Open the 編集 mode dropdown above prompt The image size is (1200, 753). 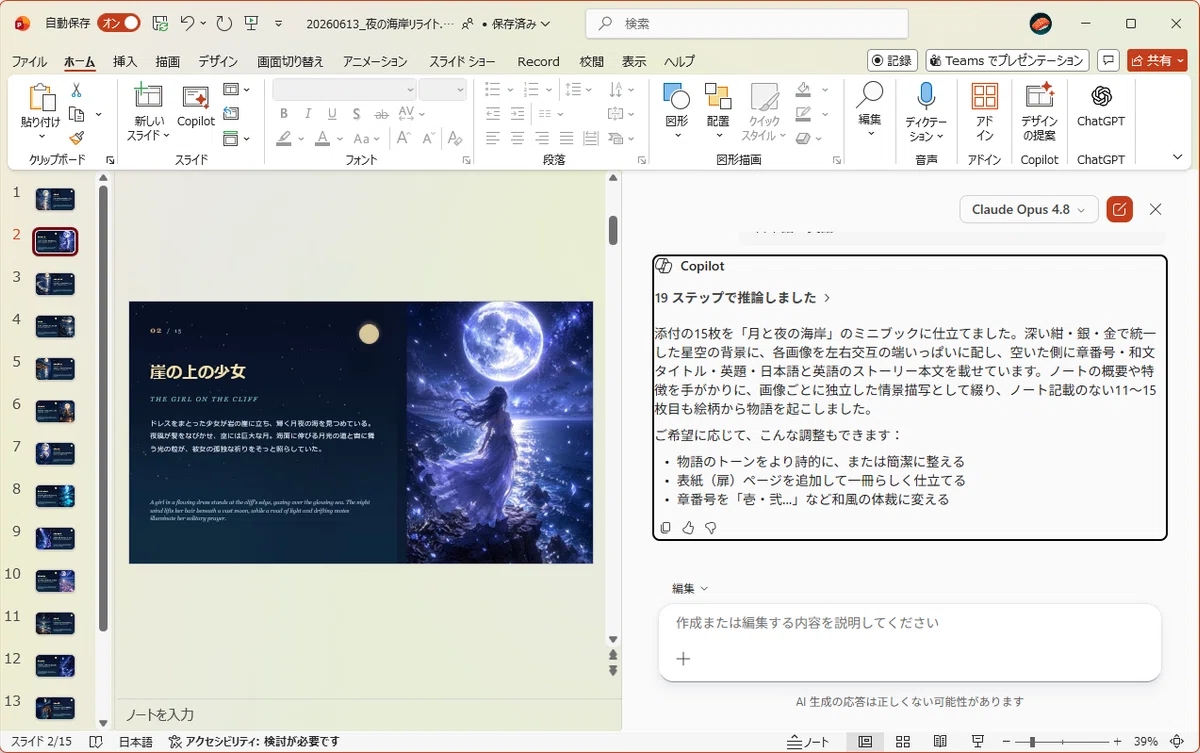[690, 588]
